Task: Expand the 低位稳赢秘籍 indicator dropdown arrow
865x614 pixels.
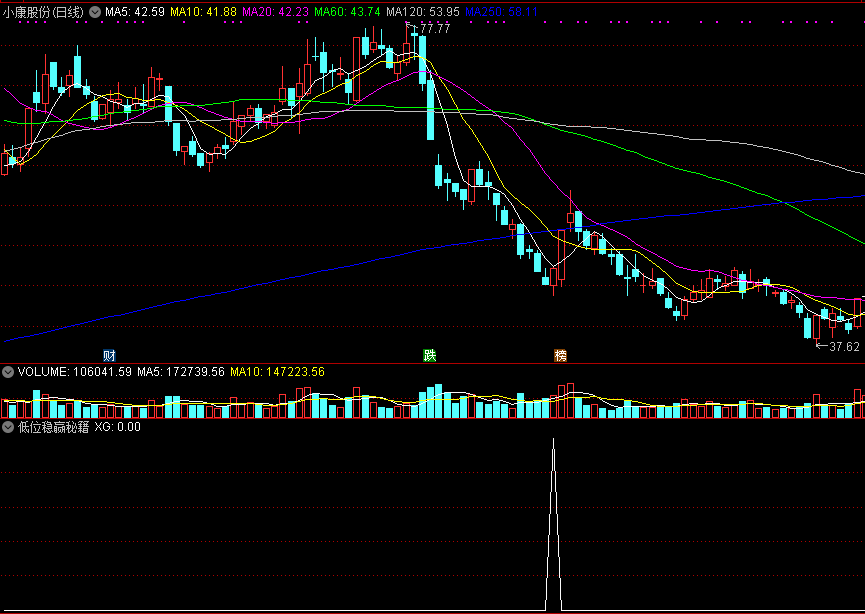Action: tap(8, 427)
